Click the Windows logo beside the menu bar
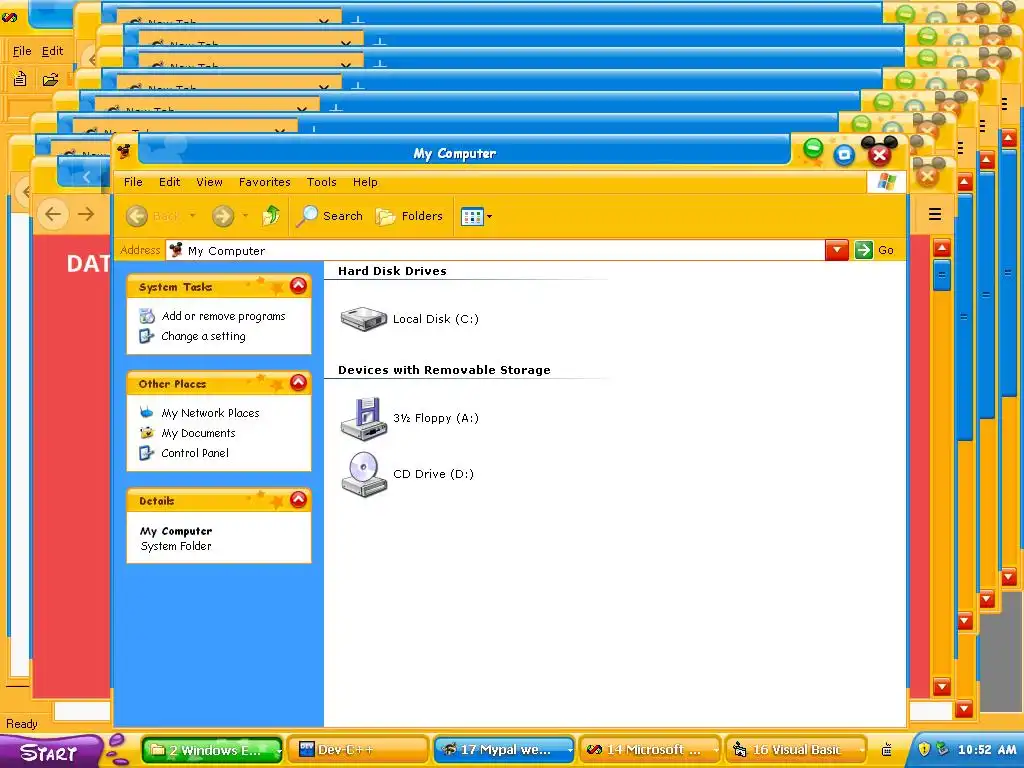The image size is (1024, 768). click(x=886, y=182)
